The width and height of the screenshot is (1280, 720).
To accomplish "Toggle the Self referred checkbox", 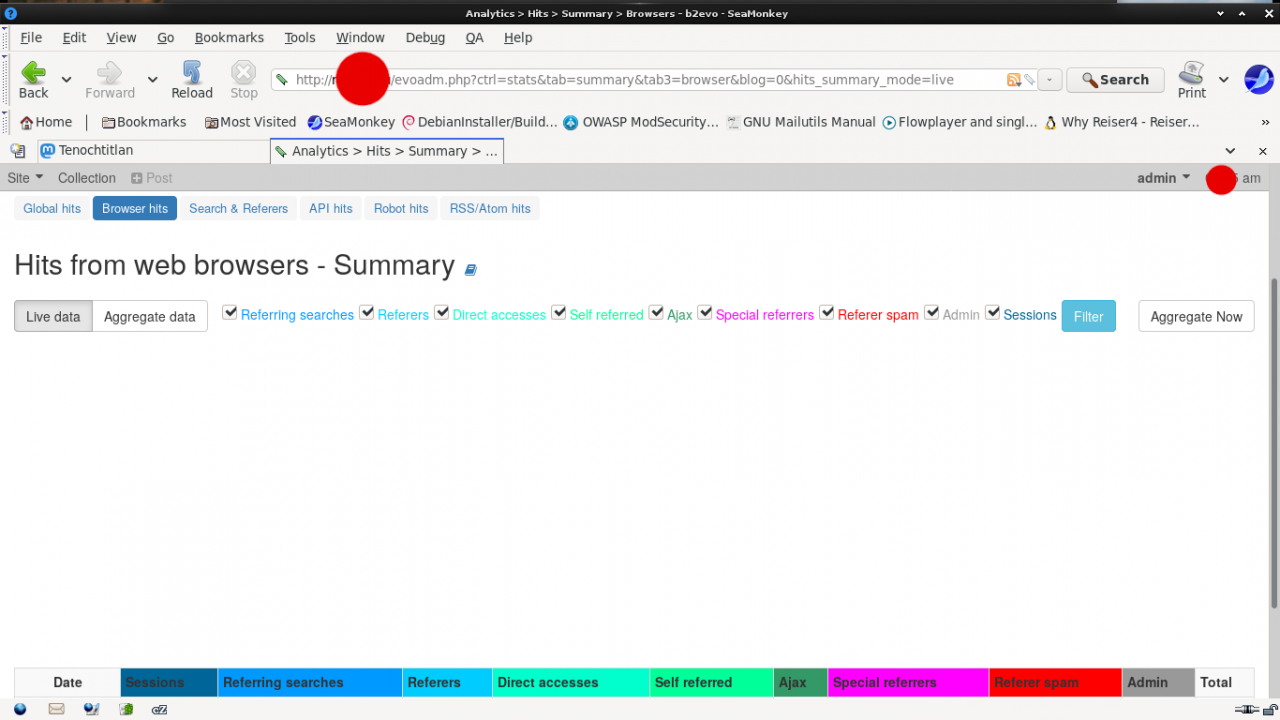I will point(559,313).
